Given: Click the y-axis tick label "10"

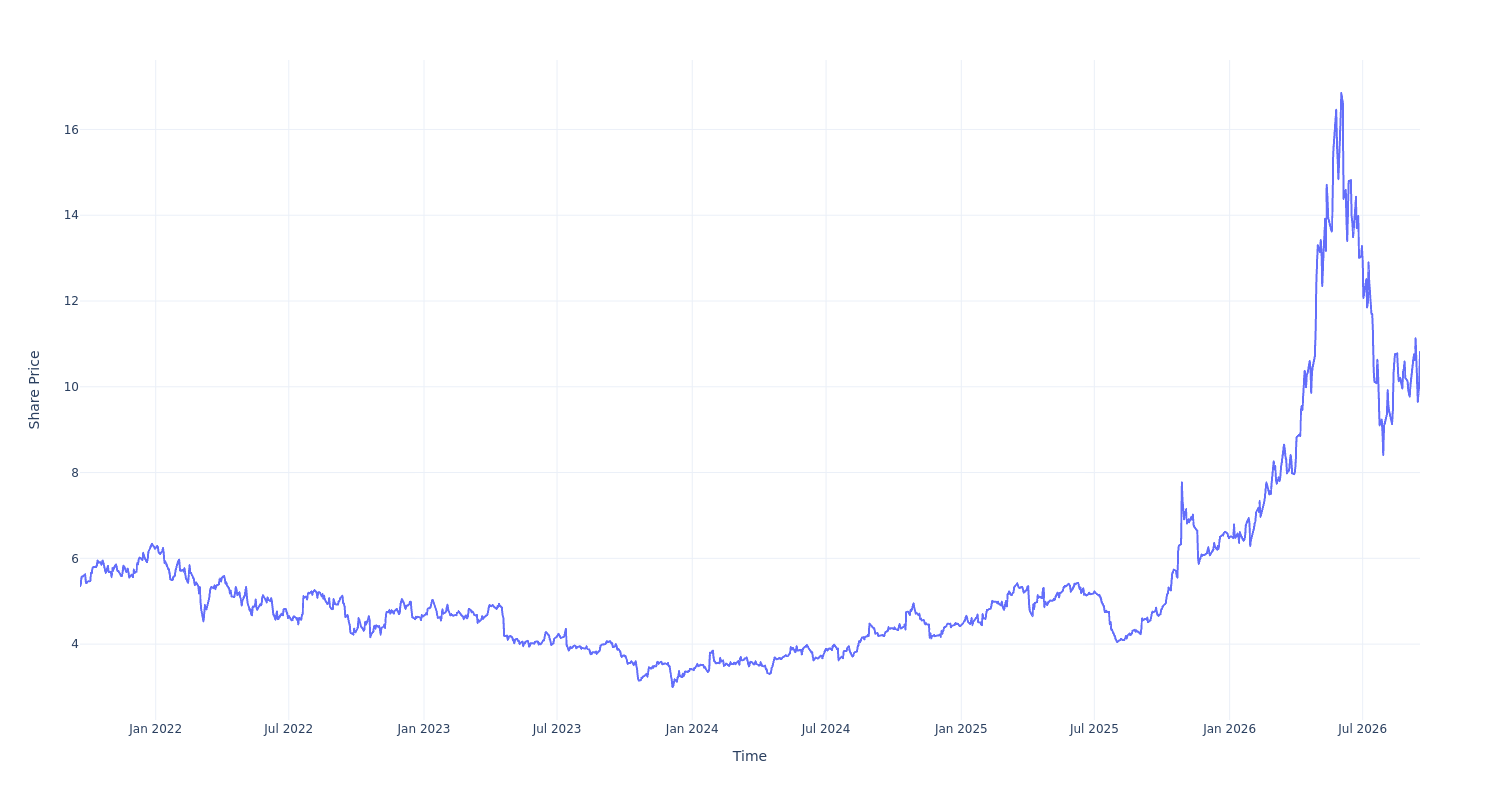Looking at the screenshot, I should pos(71,387).
